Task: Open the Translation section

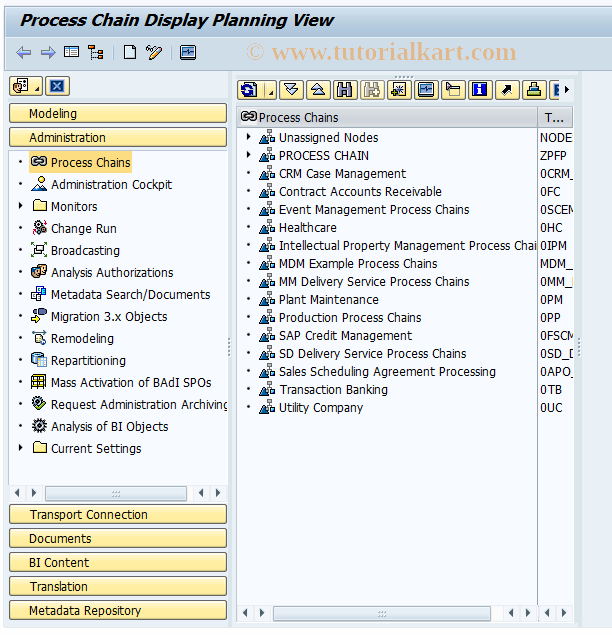Action: (x=118, y=586)
